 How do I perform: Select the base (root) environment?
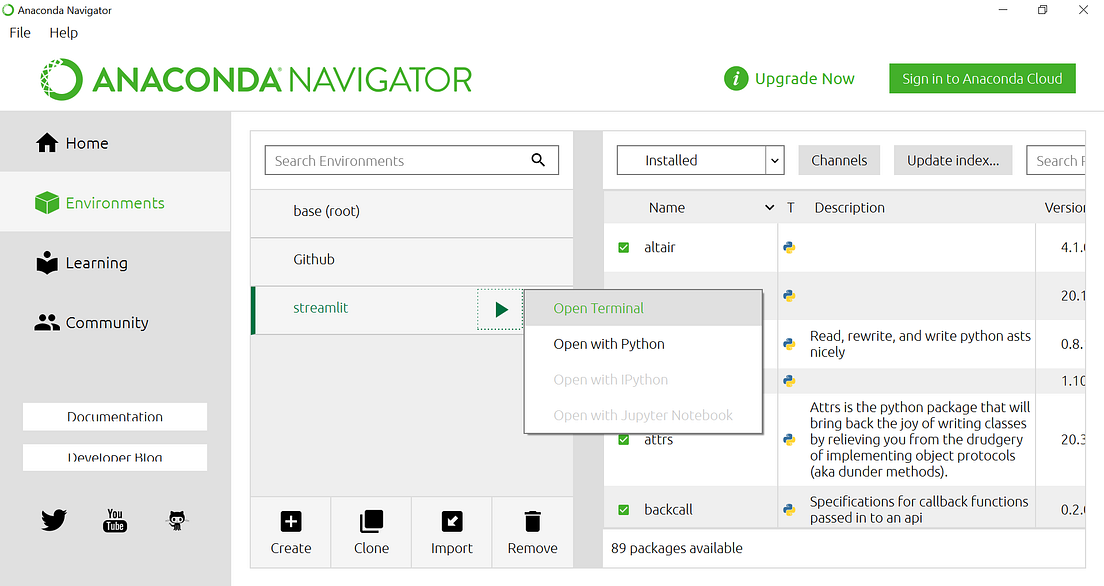click(412, 211)
